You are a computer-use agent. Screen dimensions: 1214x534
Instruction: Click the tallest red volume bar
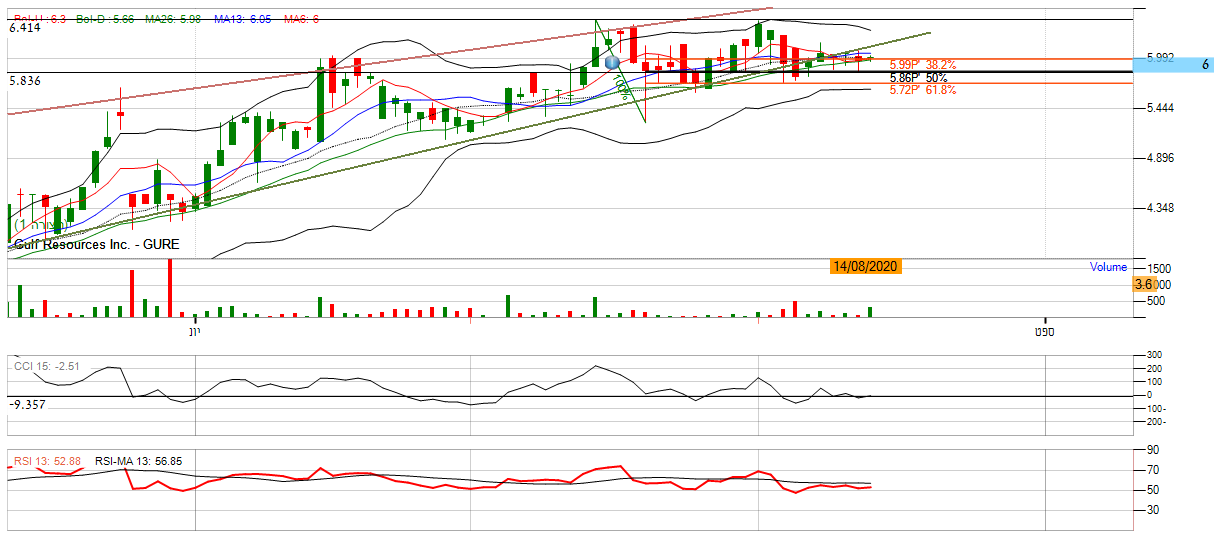pos(170,288)
